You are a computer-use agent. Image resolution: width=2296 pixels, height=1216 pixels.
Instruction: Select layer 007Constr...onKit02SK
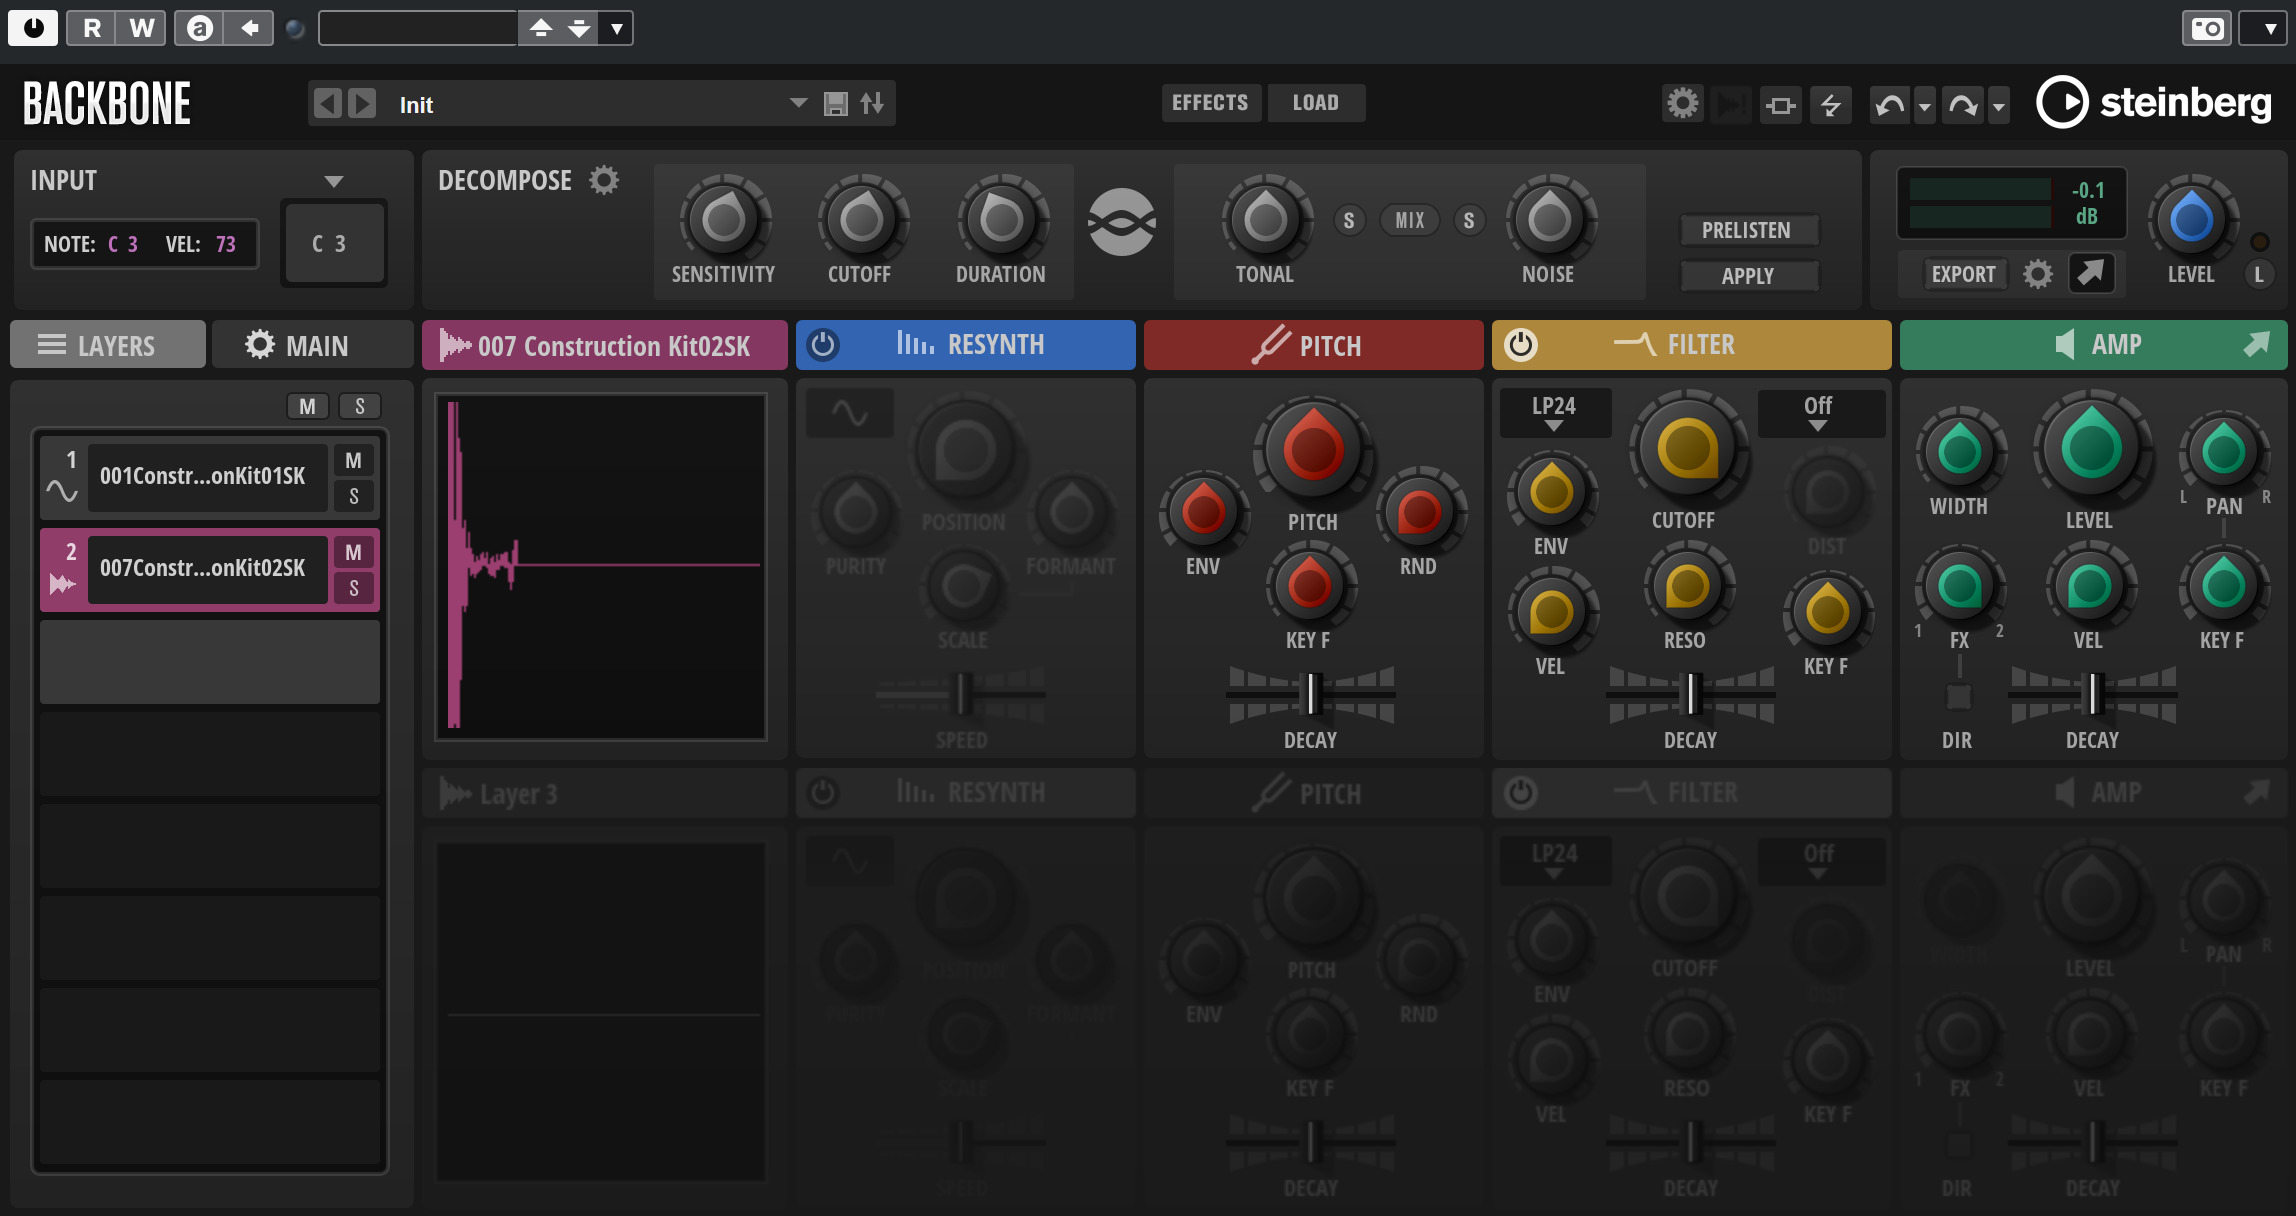207,569
